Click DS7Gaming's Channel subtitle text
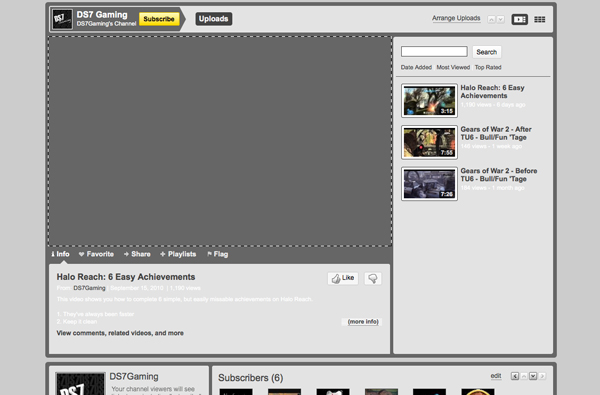This screenshot has width=600, height=395. coord(106,24)
